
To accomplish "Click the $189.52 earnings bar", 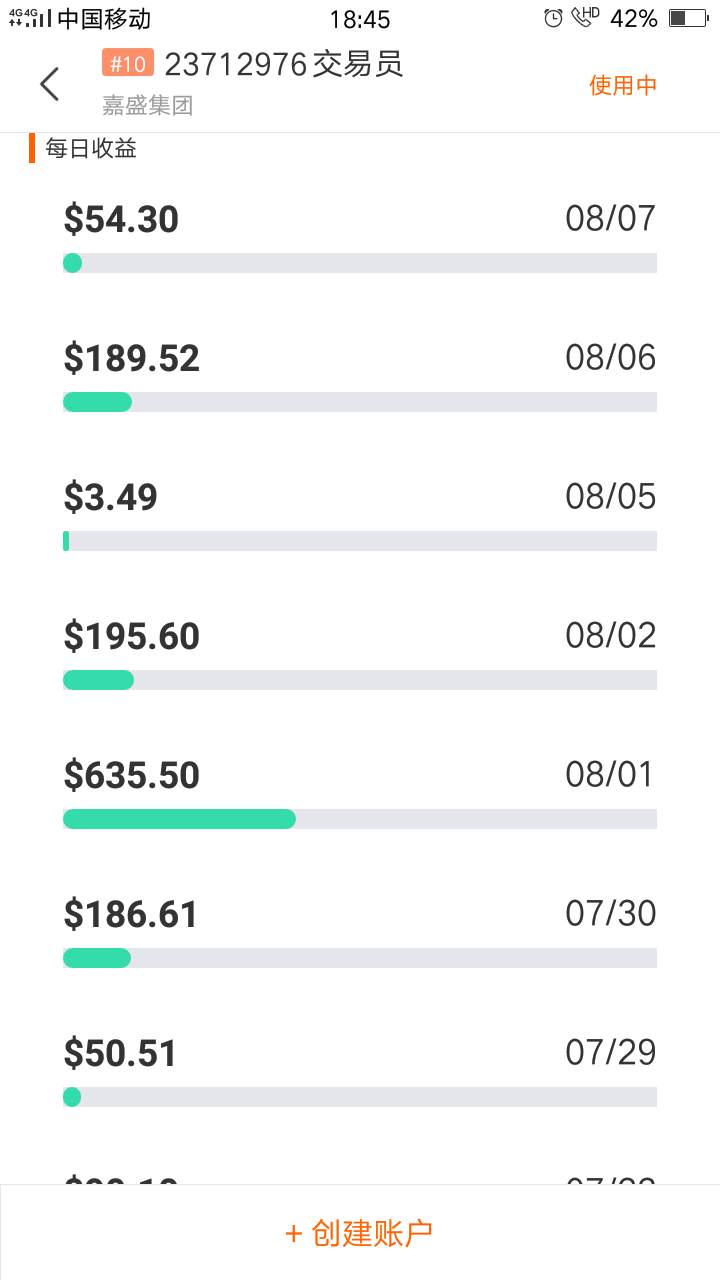I will [360, 402].
